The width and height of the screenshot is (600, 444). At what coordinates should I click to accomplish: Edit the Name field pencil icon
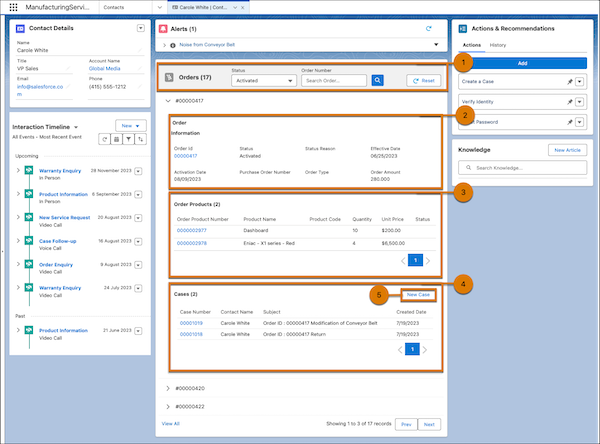pyautogui.click(x=140, y=50)
